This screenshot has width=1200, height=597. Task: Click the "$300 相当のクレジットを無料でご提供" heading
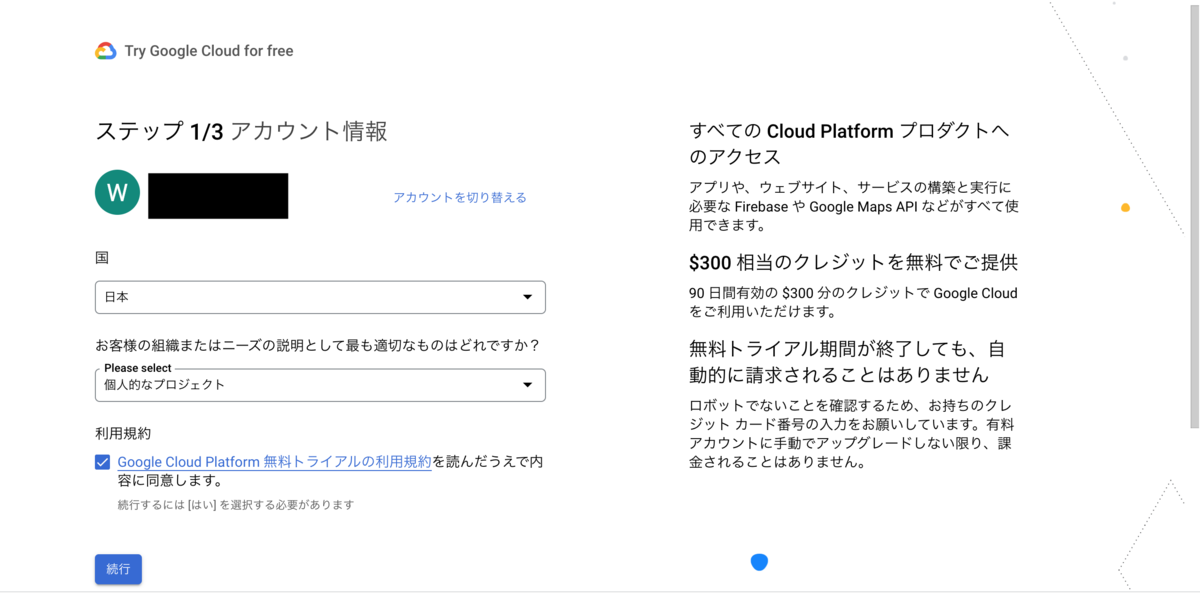pos(853,263)
